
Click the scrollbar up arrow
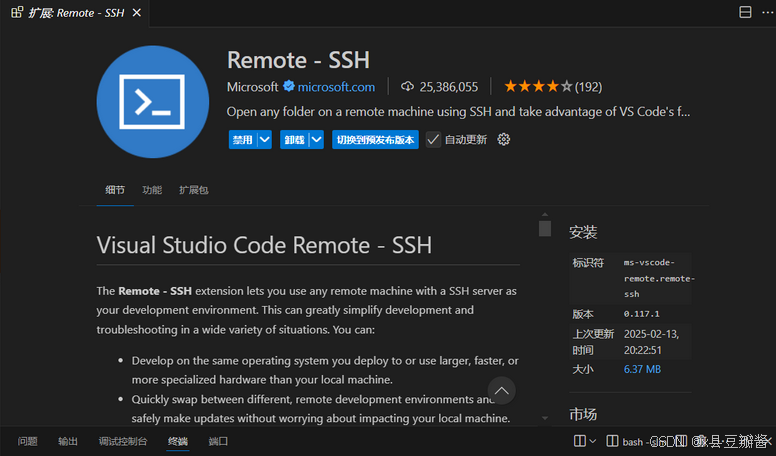point(545,214)
